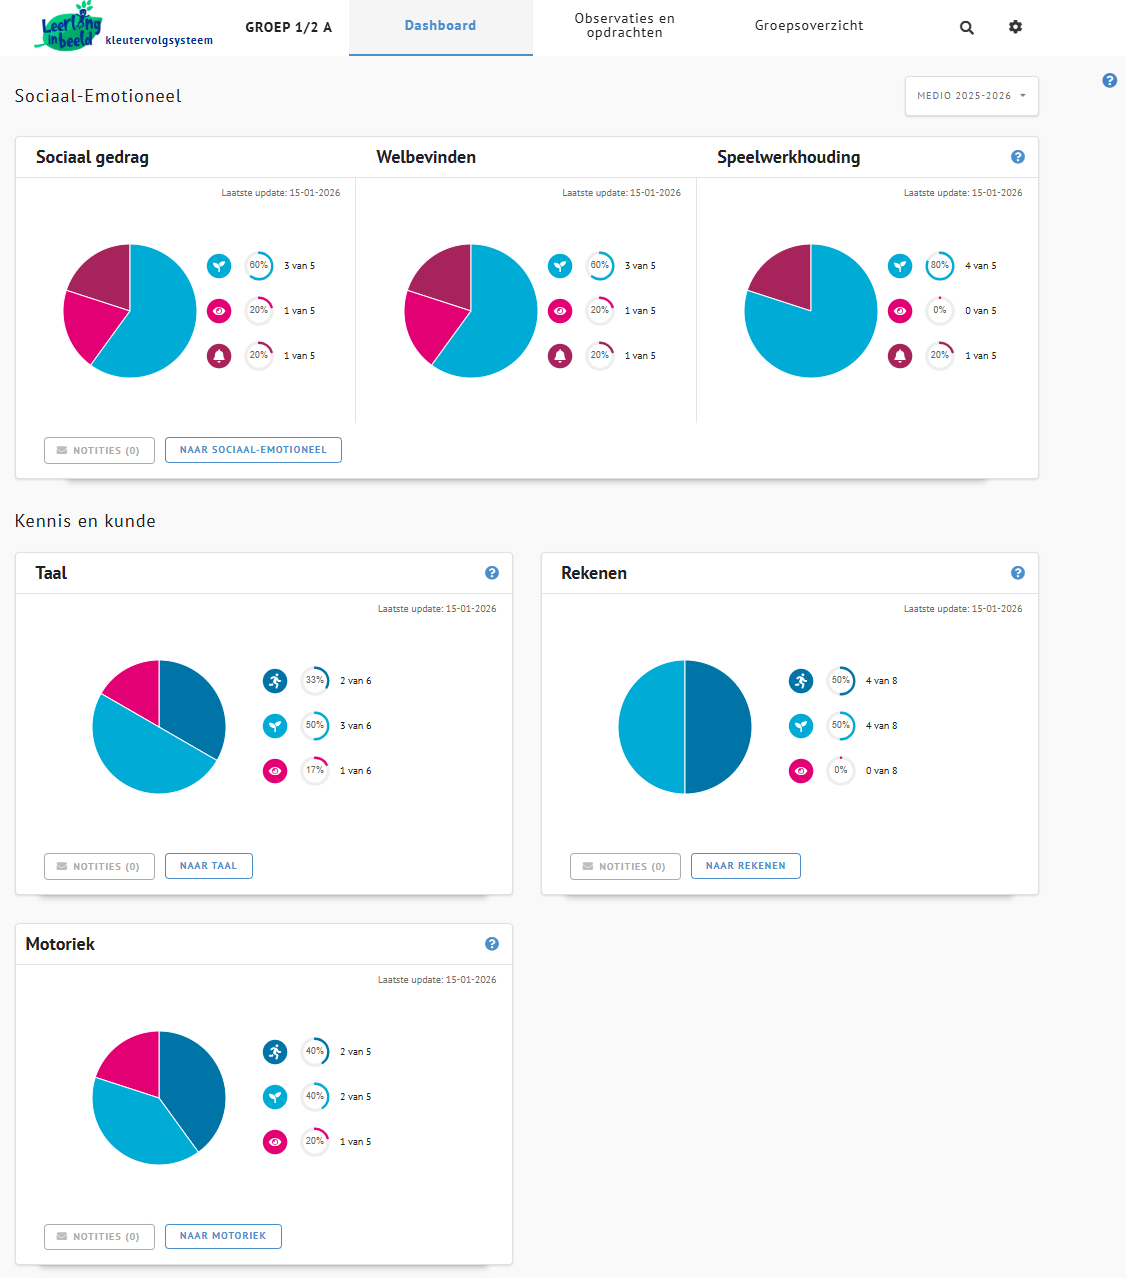Click the plant sprout icon in Welbevinden

[560, 266]
